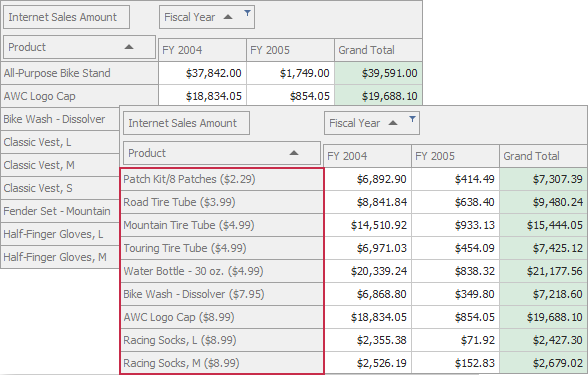Click the $19,688.10 total in the back grid

tap(378, 96)
